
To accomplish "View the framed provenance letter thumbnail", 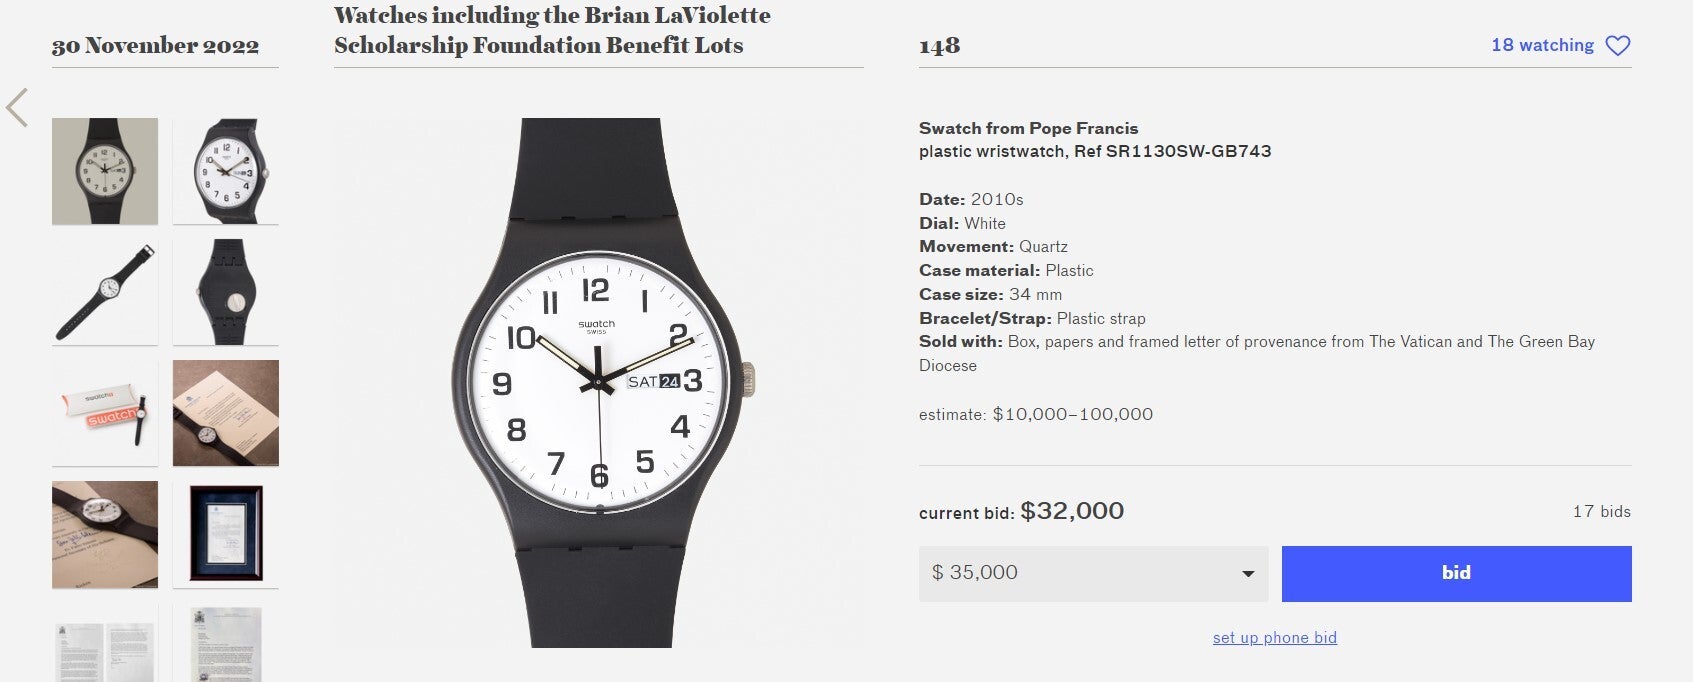I will coord(226,534).
